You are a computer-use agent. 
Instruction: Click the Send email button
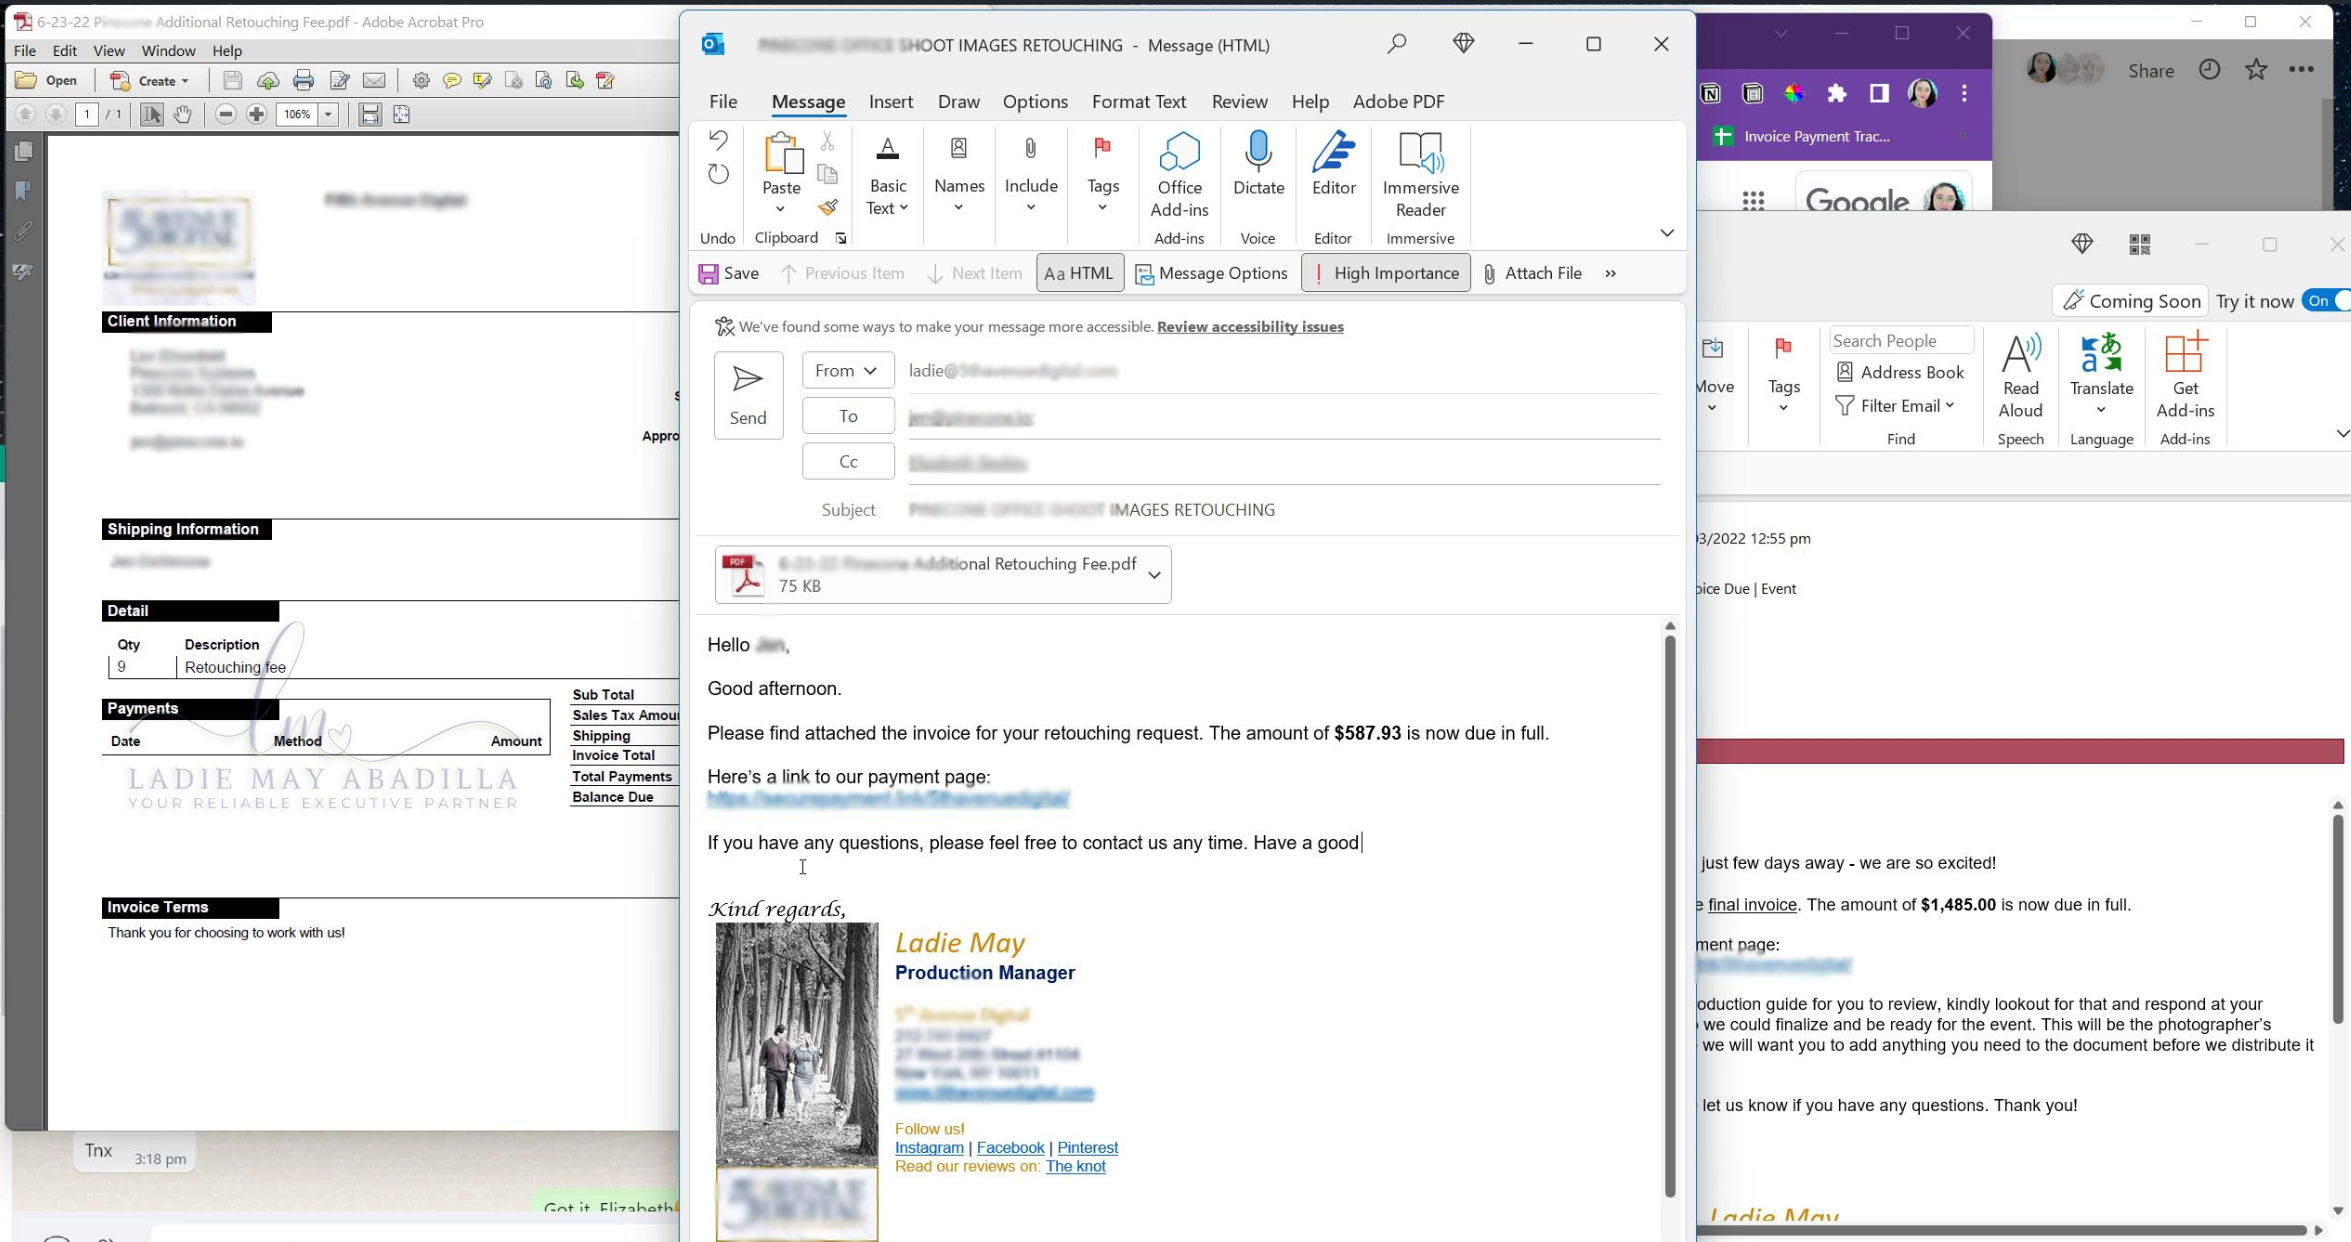pyautogui.click(x=748, y=395)
